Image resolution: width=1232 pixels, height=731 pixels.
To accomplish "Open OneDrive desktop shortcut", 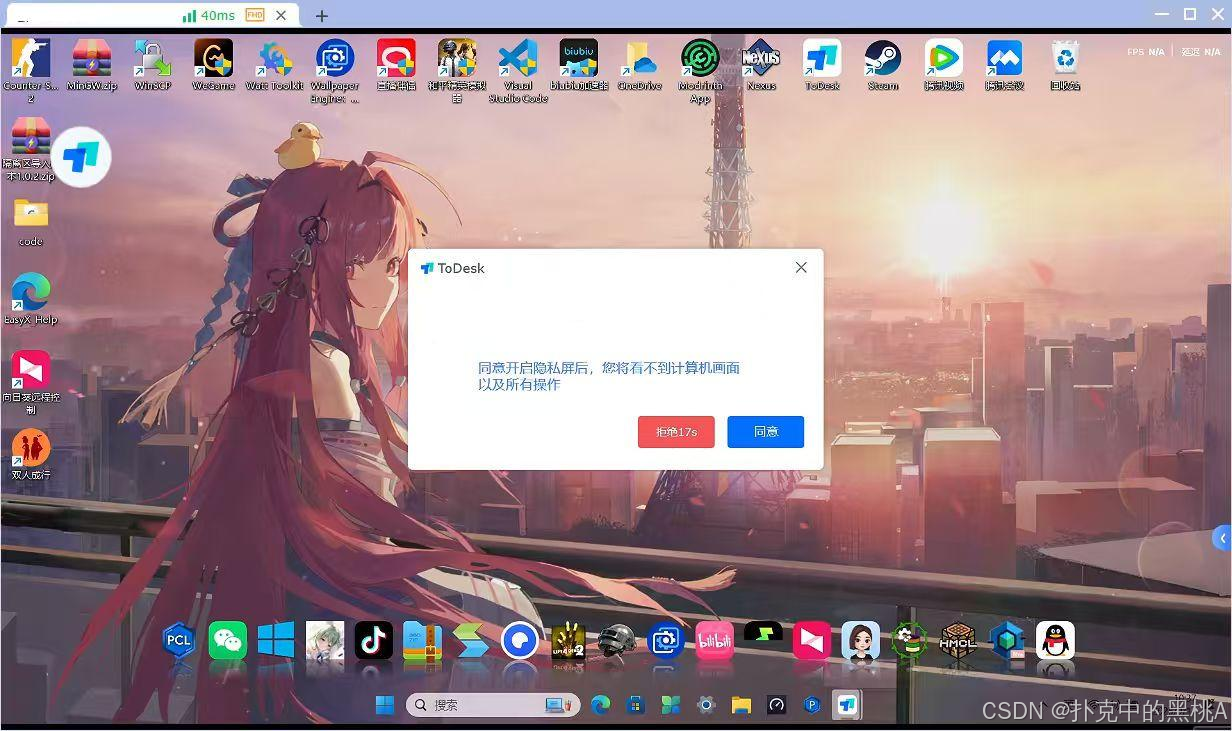I will [x=640, y=66].
